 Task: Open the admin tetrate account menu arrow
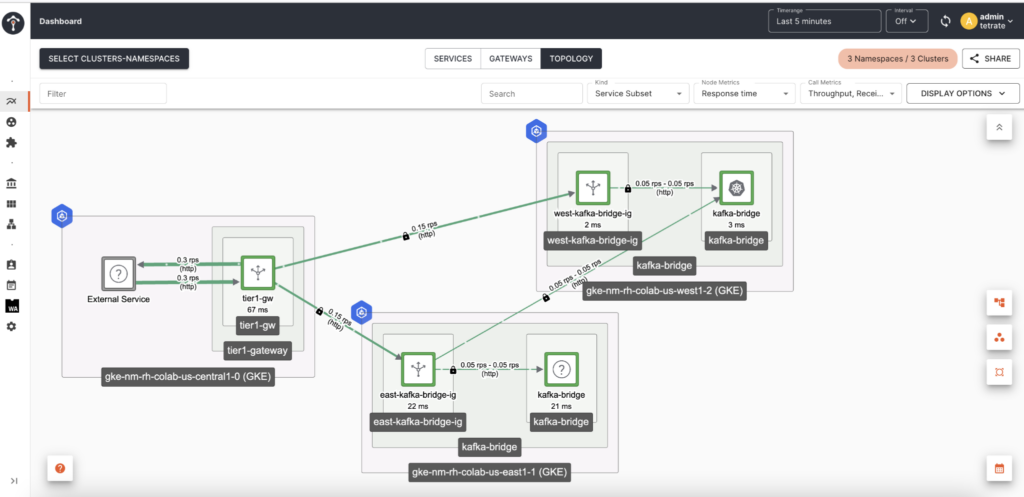[1011, 22]
